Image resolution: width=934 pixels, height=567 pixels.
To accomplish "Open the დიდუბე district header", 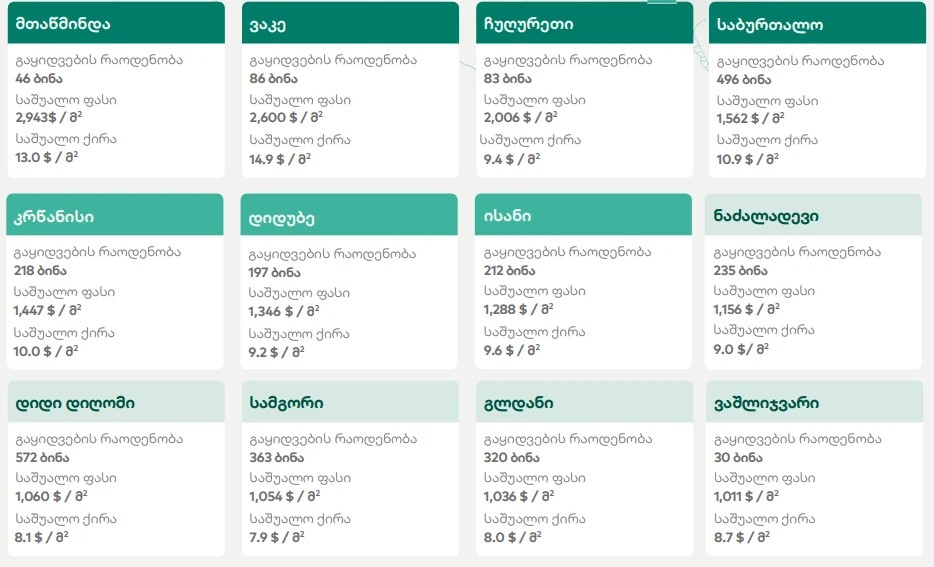I will point(349,217).
